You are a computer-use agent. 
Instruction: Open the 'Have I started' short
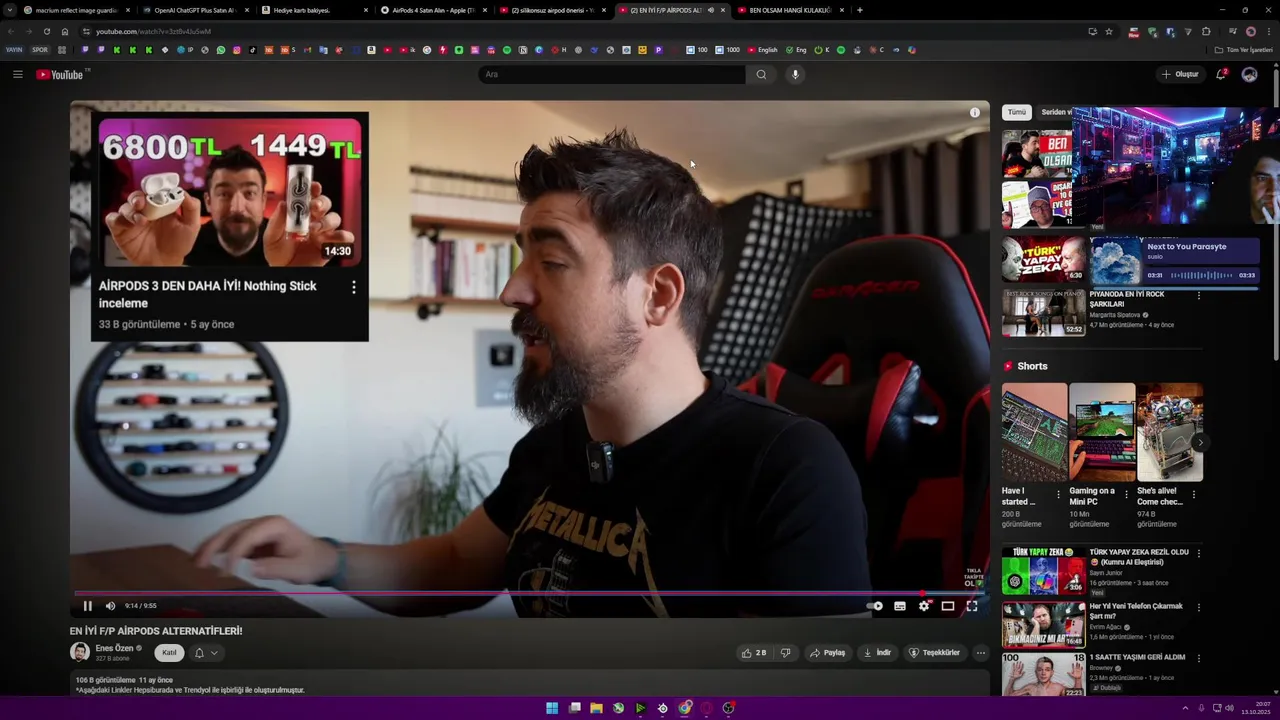[x=1034, y=432]
